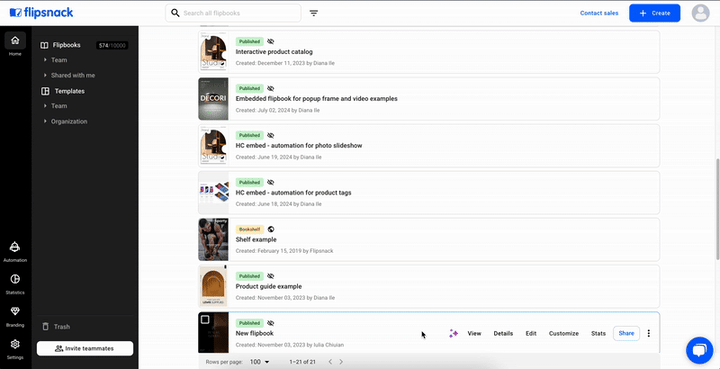Select Customize for New flipbook

564,334
